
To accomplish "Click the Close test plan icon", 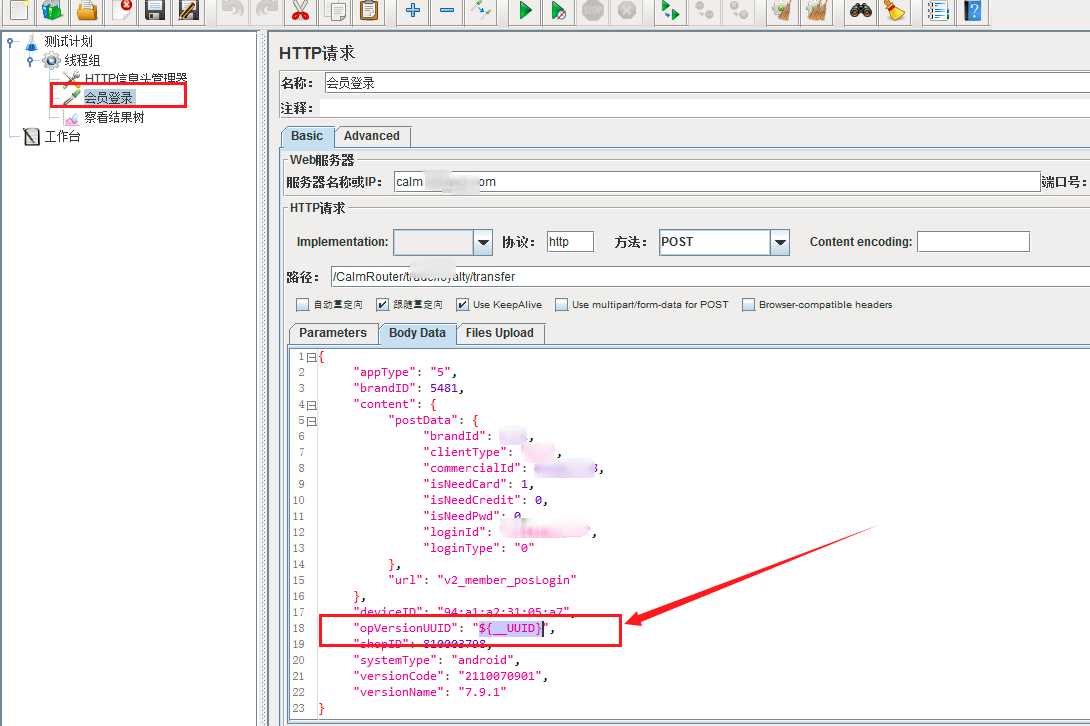I will (x=122, y=9).
